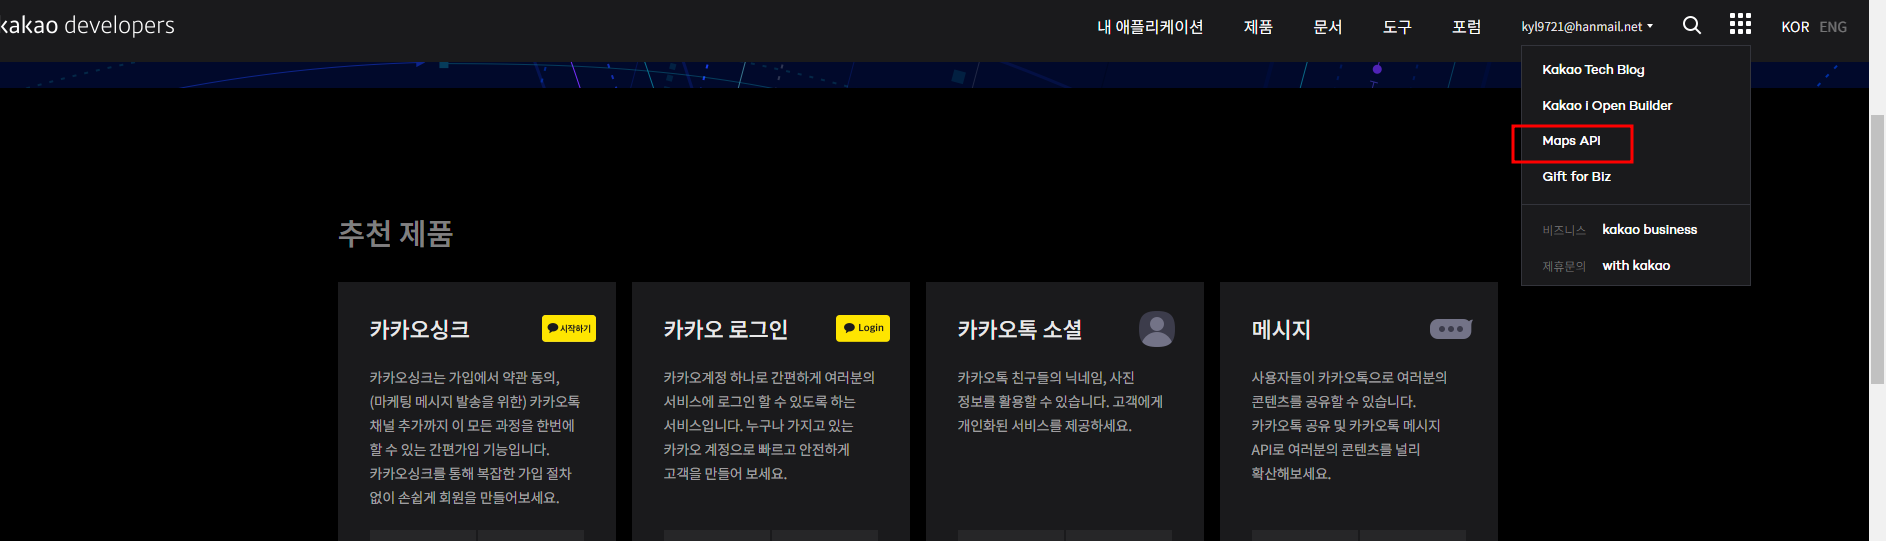Click the 메시지 card title
1886x541 pixels.
1281,329
